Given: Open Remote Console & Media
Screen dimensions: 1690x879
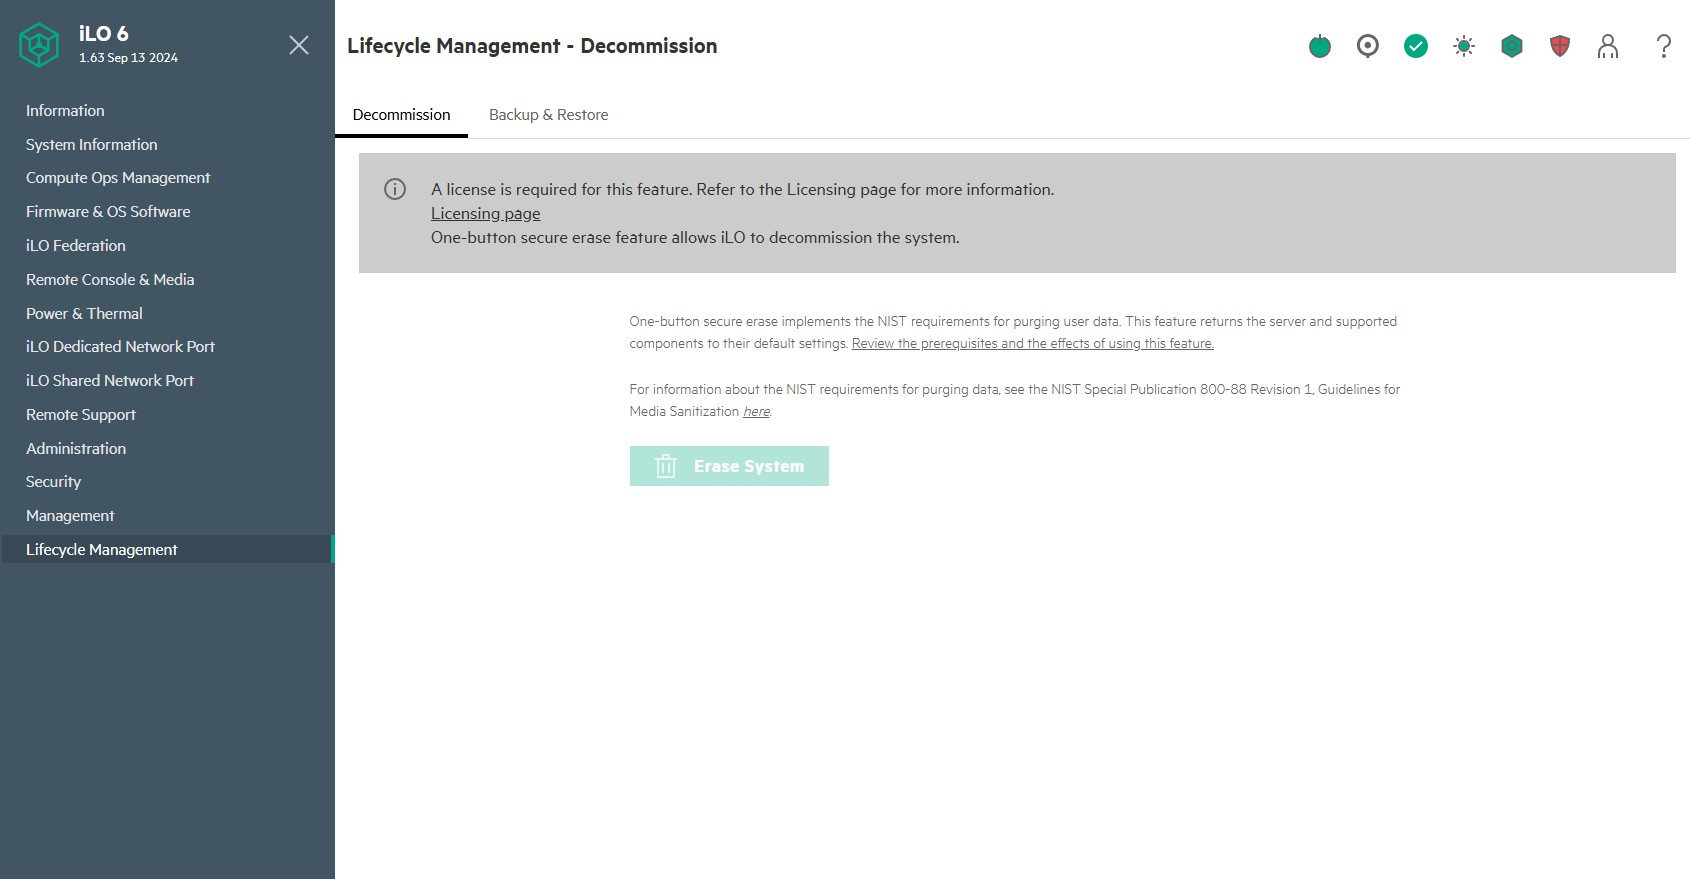Looking at the screenshot, I should click(110, 280).
